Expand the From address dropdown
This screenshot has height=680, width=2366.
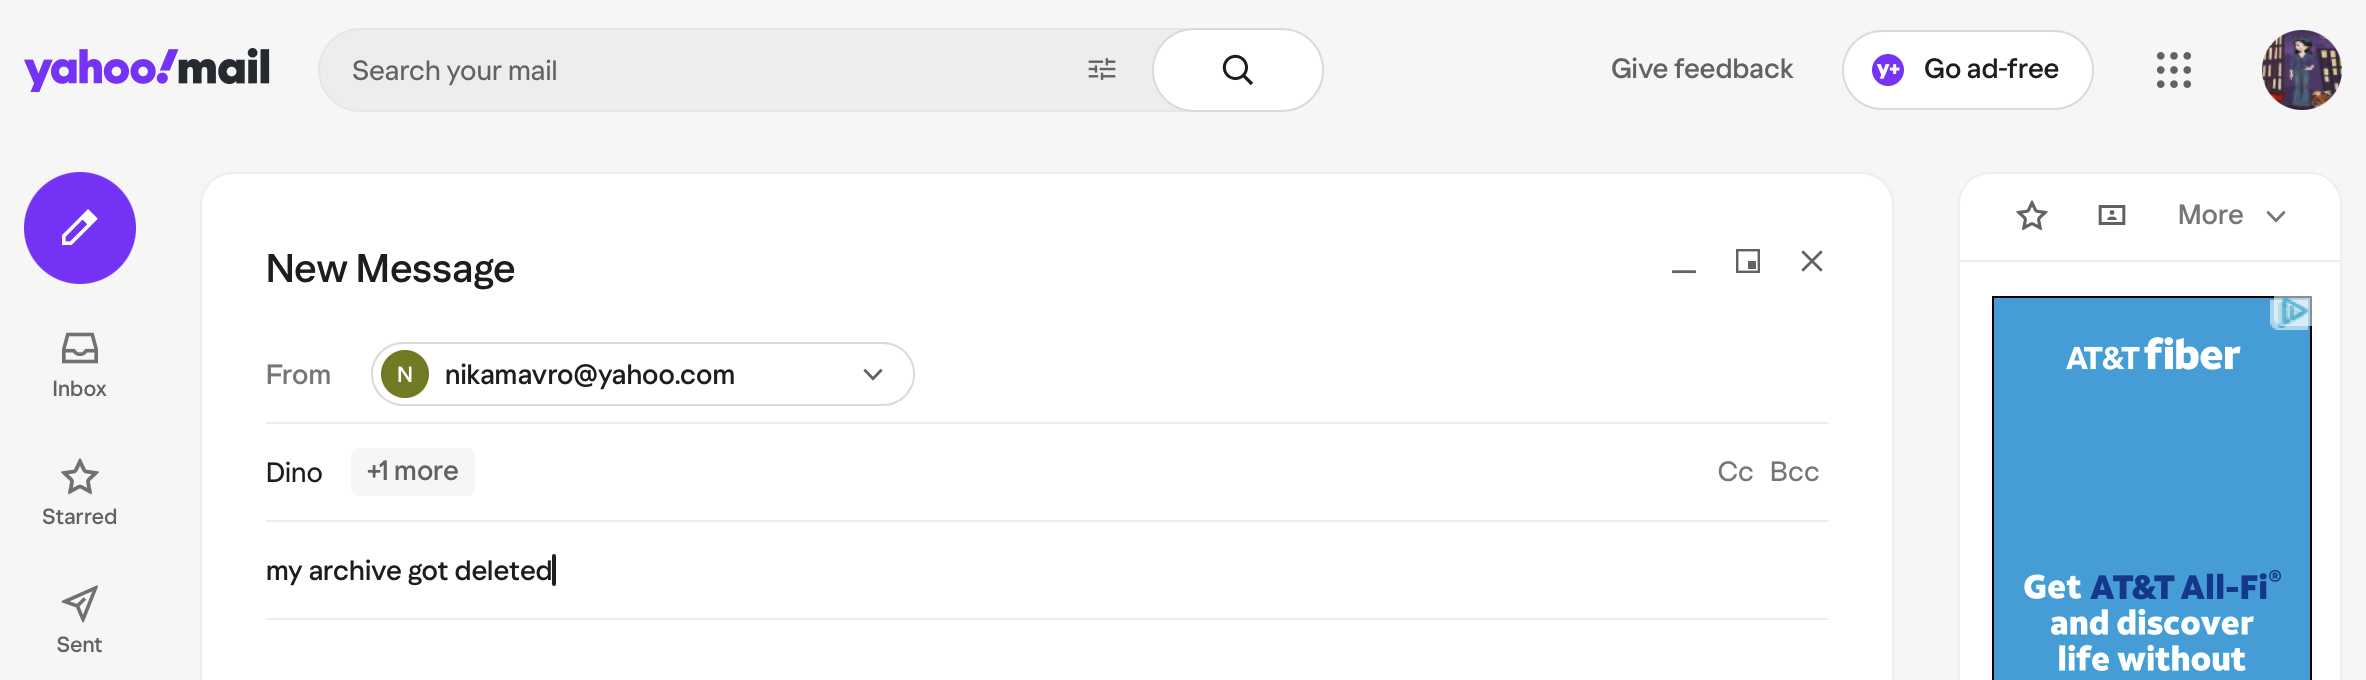873,375
